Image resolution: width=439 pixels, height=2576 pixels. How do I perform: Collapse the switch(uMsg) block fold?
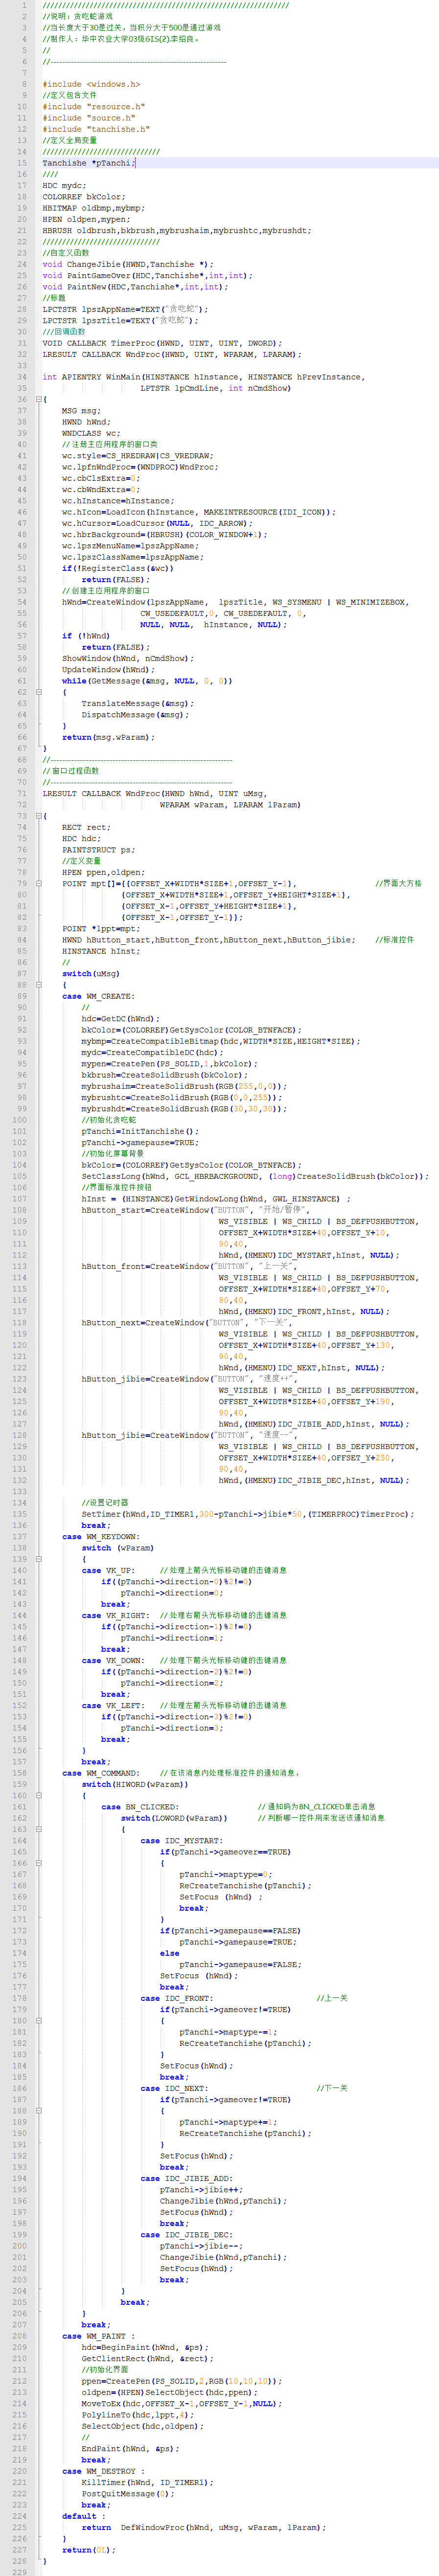[38, 985]
